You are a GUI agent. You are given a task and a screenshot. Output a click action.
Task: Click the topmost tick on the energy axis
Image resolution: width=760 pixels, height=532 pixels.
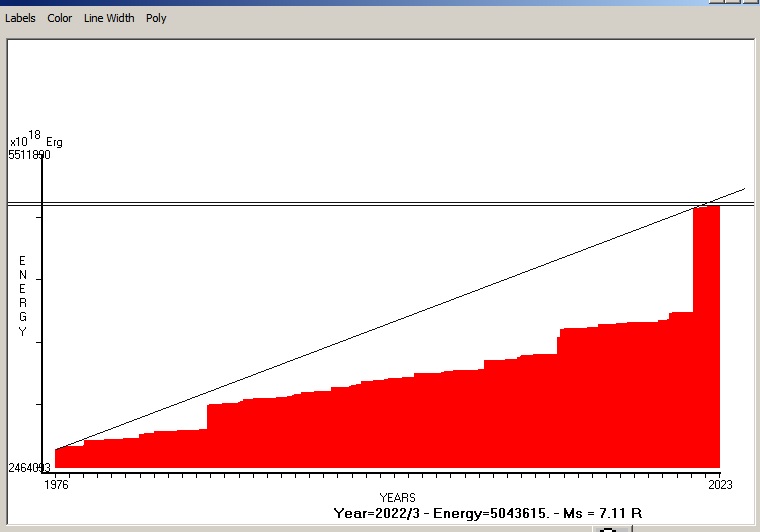point(40,216)
